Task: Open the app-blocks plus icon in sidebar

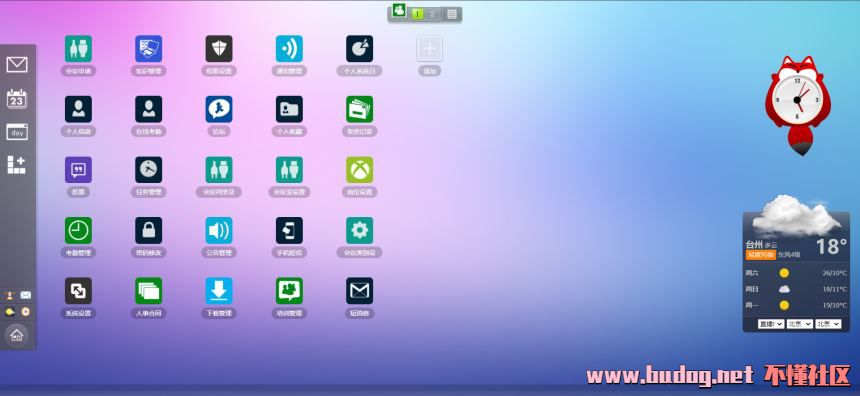Action: point(16,165)
